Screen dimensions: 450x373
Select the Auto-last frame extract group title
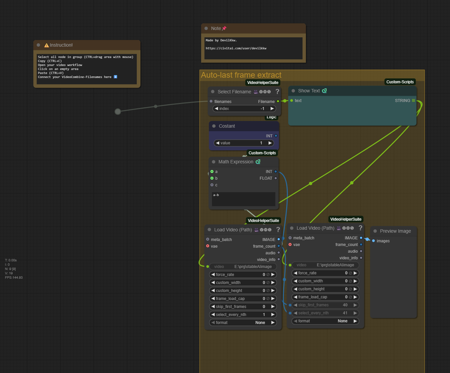[241, 75]
